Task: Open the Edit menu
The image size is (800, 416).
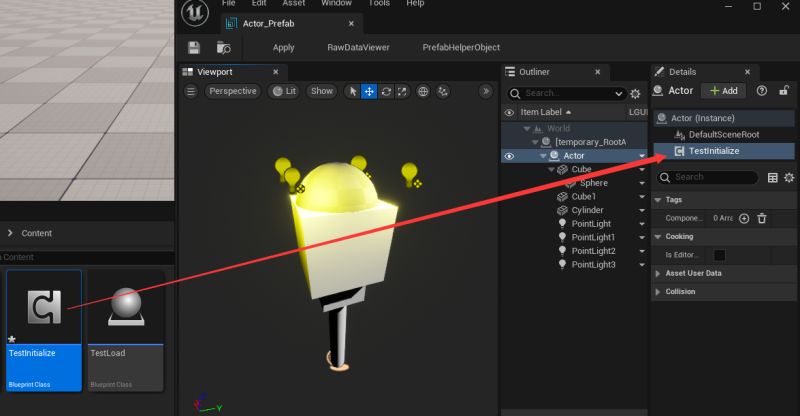Action: click(259, 3)
